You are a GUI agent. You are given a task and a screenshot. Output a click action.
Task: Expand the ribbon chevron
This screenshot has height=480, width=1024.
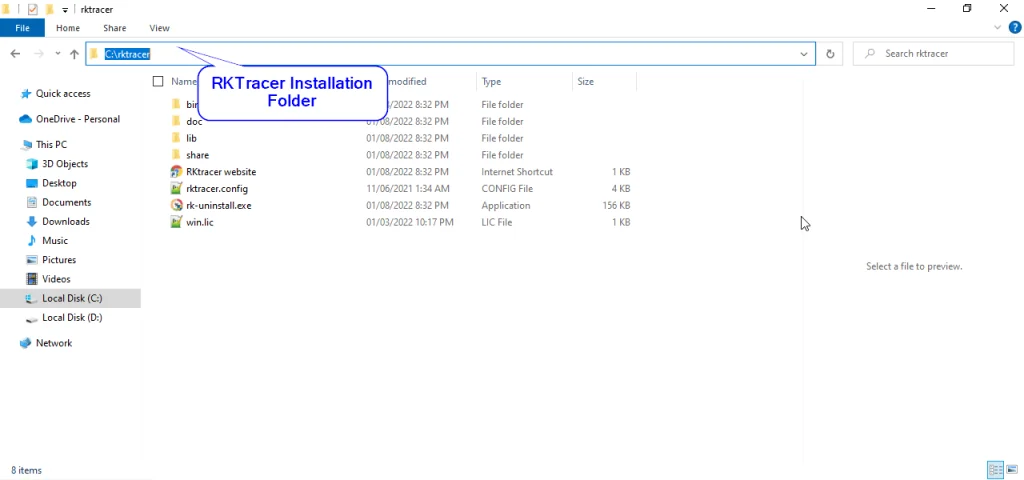point(998,27)
